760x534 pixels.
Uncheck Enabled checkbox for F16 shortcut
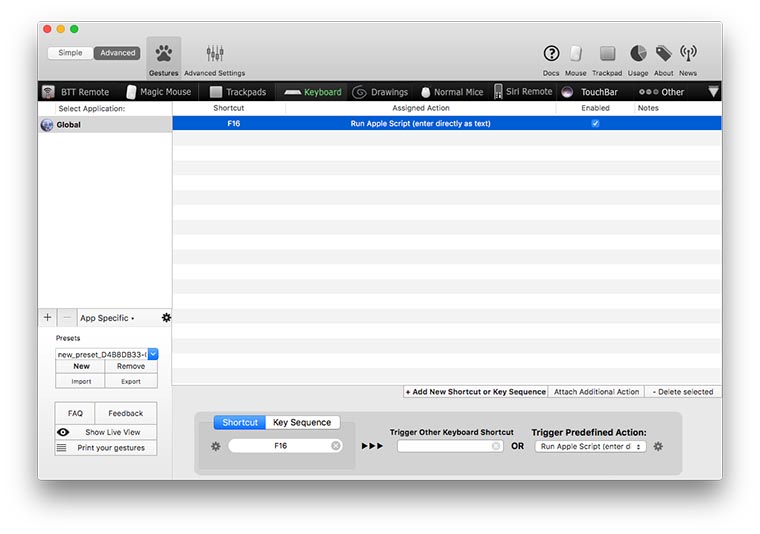[x=595, y=124]
